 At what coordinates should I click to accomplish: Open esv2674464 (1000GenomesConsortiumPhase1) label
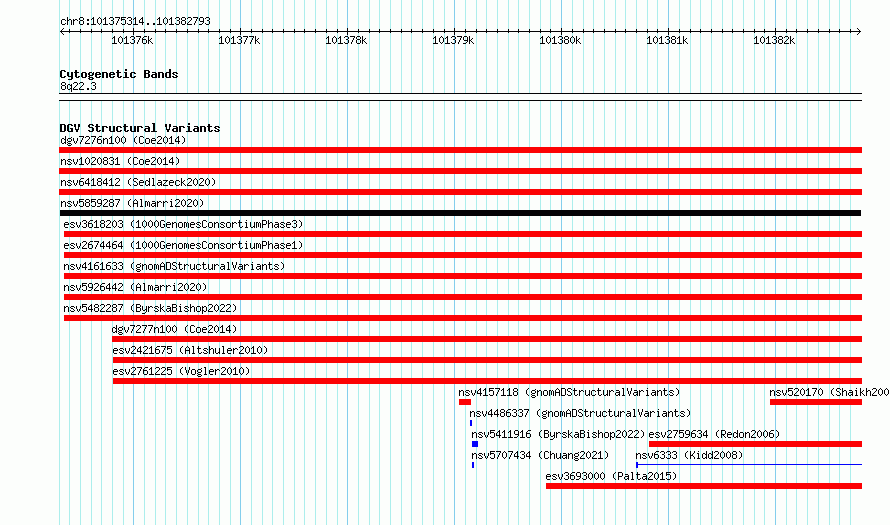(183, 245)
